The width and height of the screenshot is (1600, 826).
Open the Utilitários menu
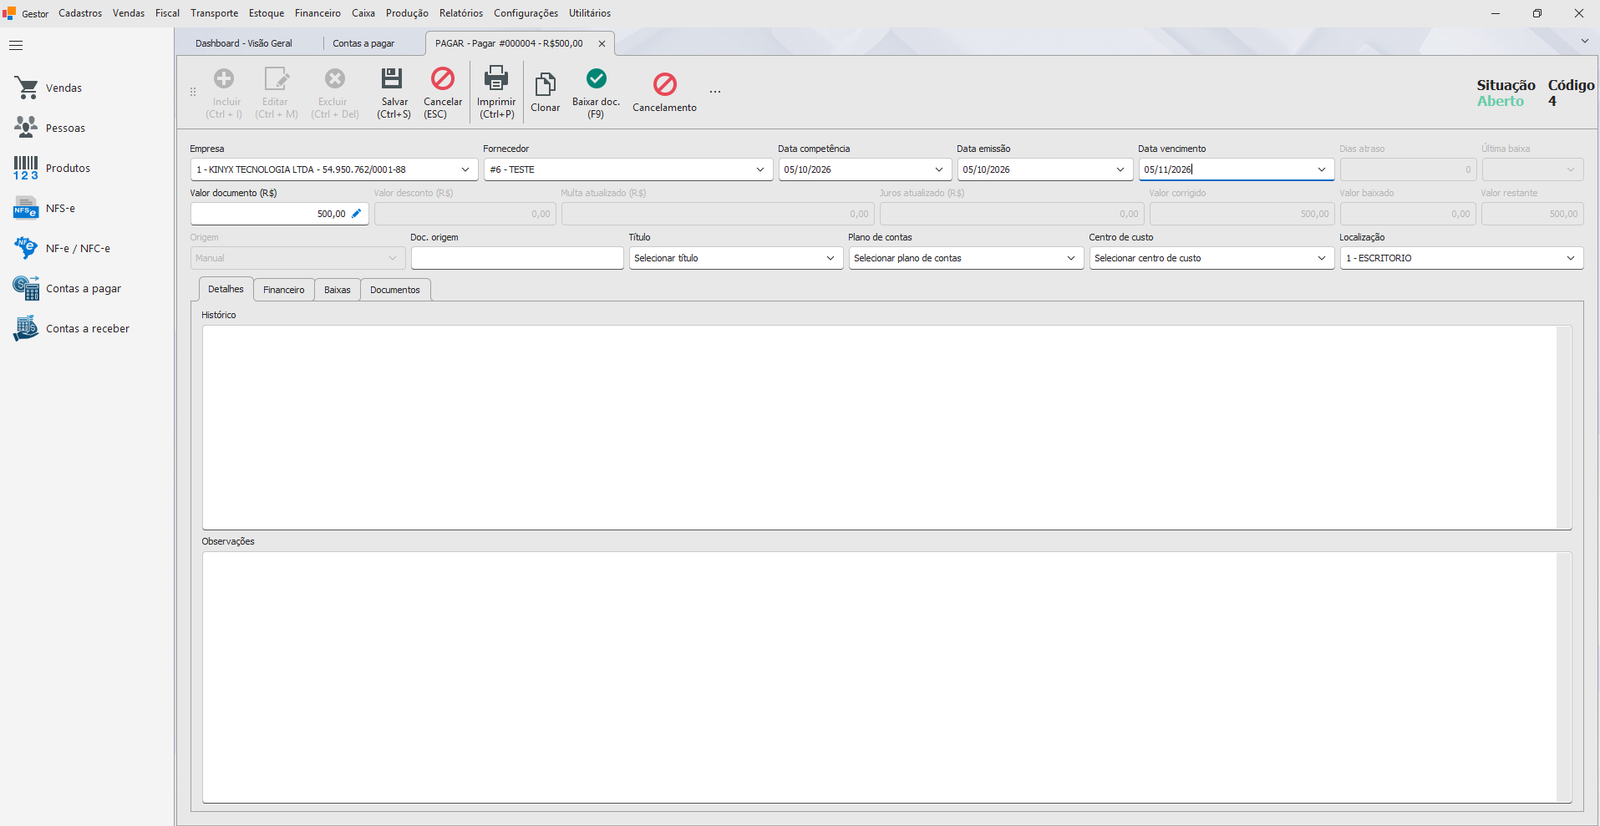pos(590,13)
